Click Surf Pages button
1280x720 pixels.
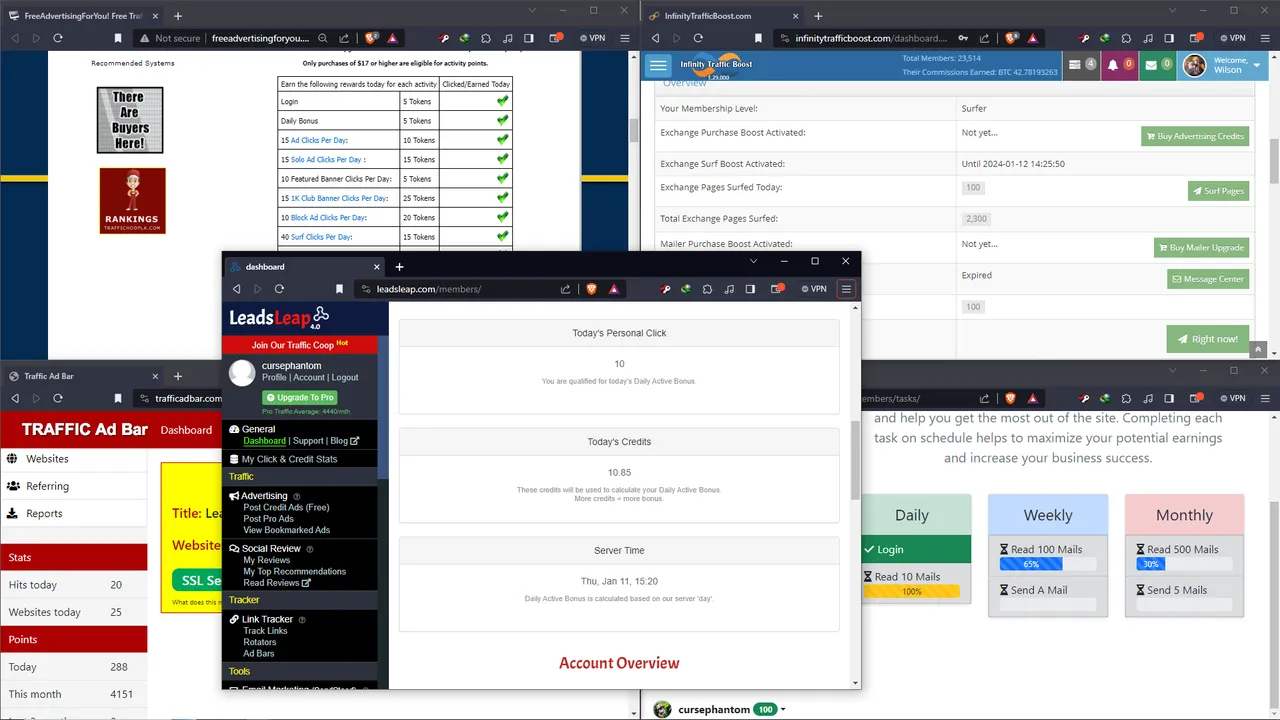1218,191
